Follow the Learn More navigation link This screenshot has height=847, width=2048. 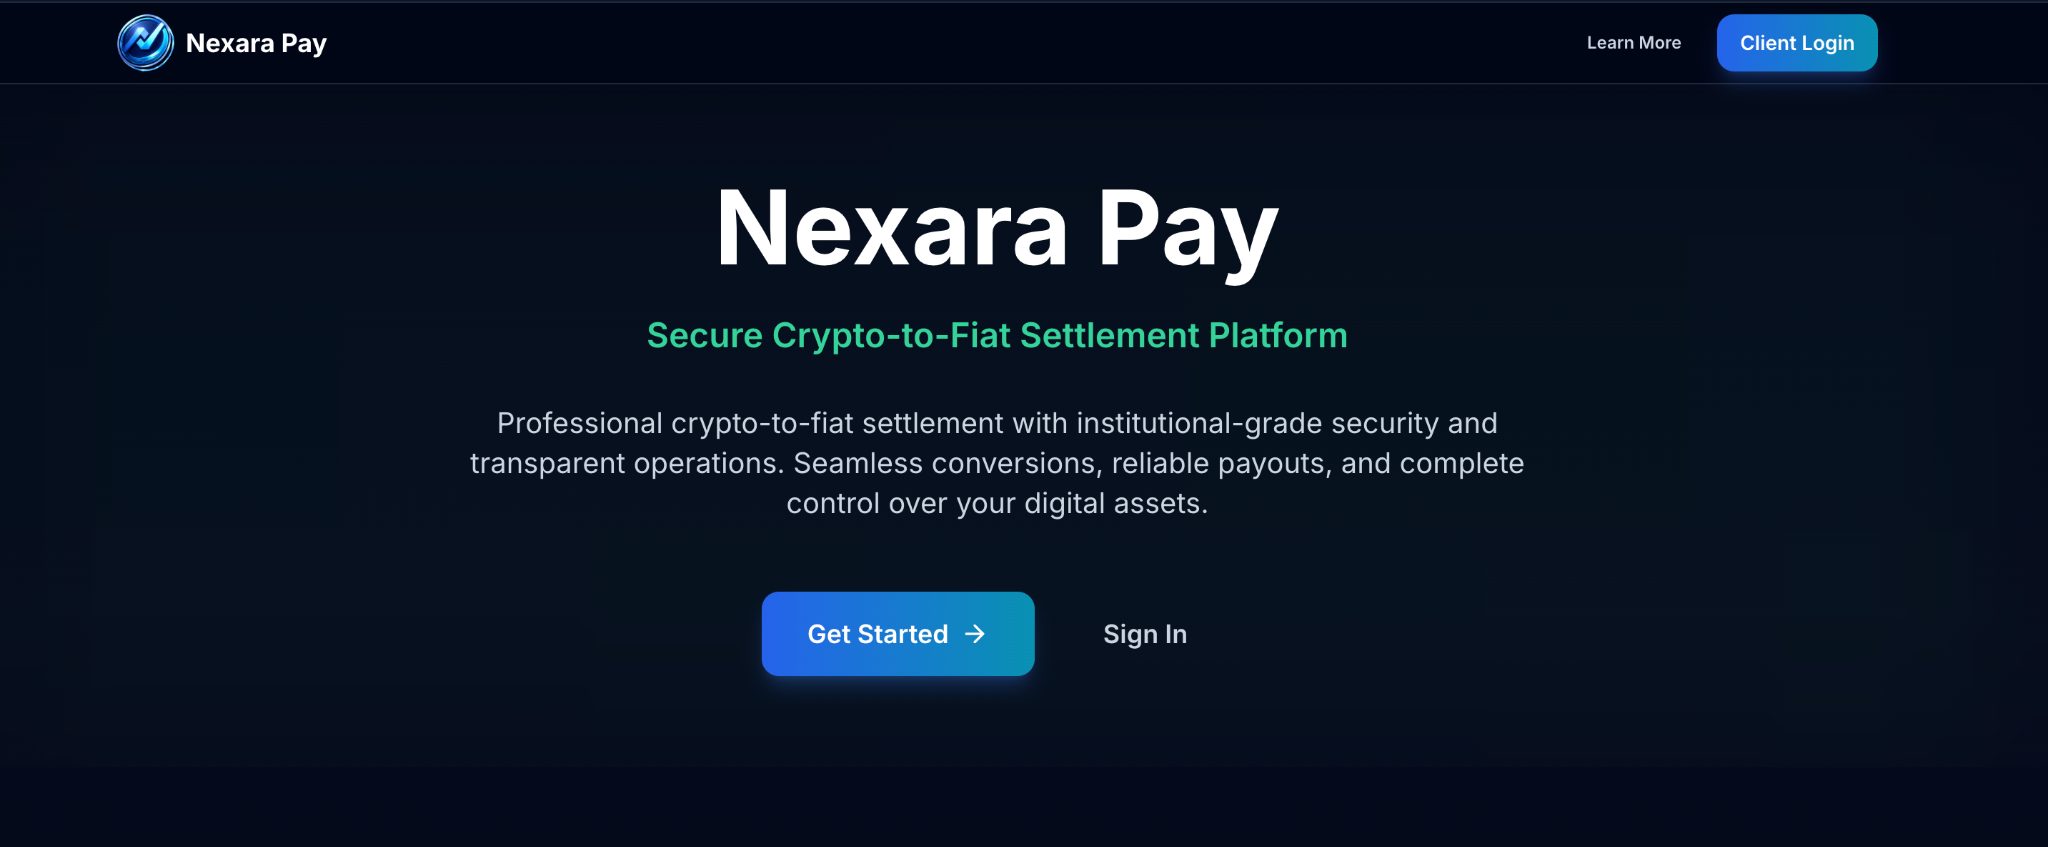coord(1633,43)
